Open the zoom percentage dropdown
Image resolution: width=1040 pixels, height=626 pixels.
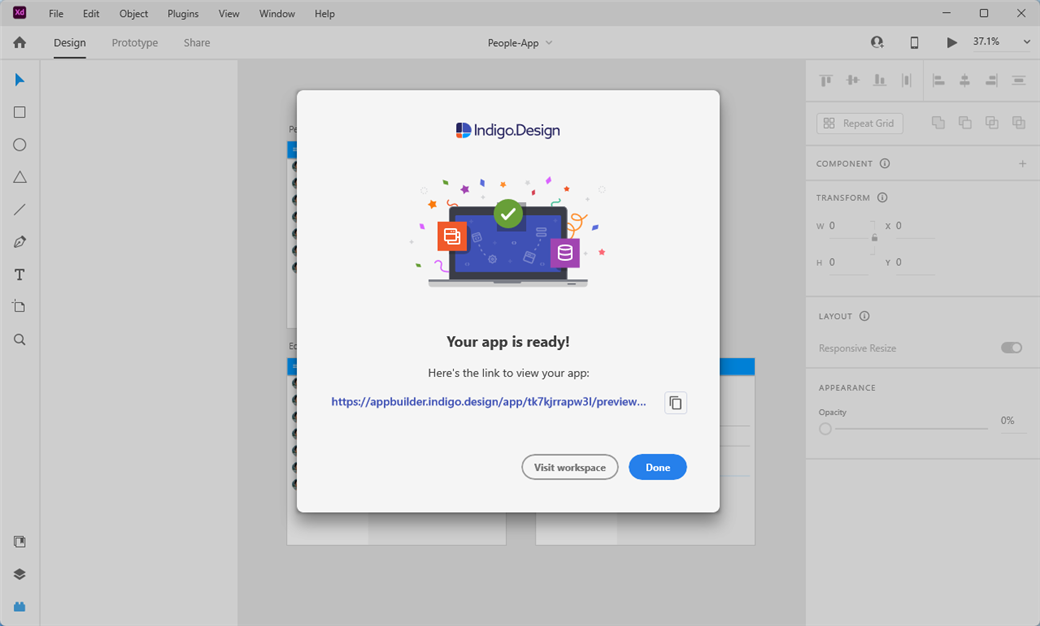click(x=1027, y=42)
